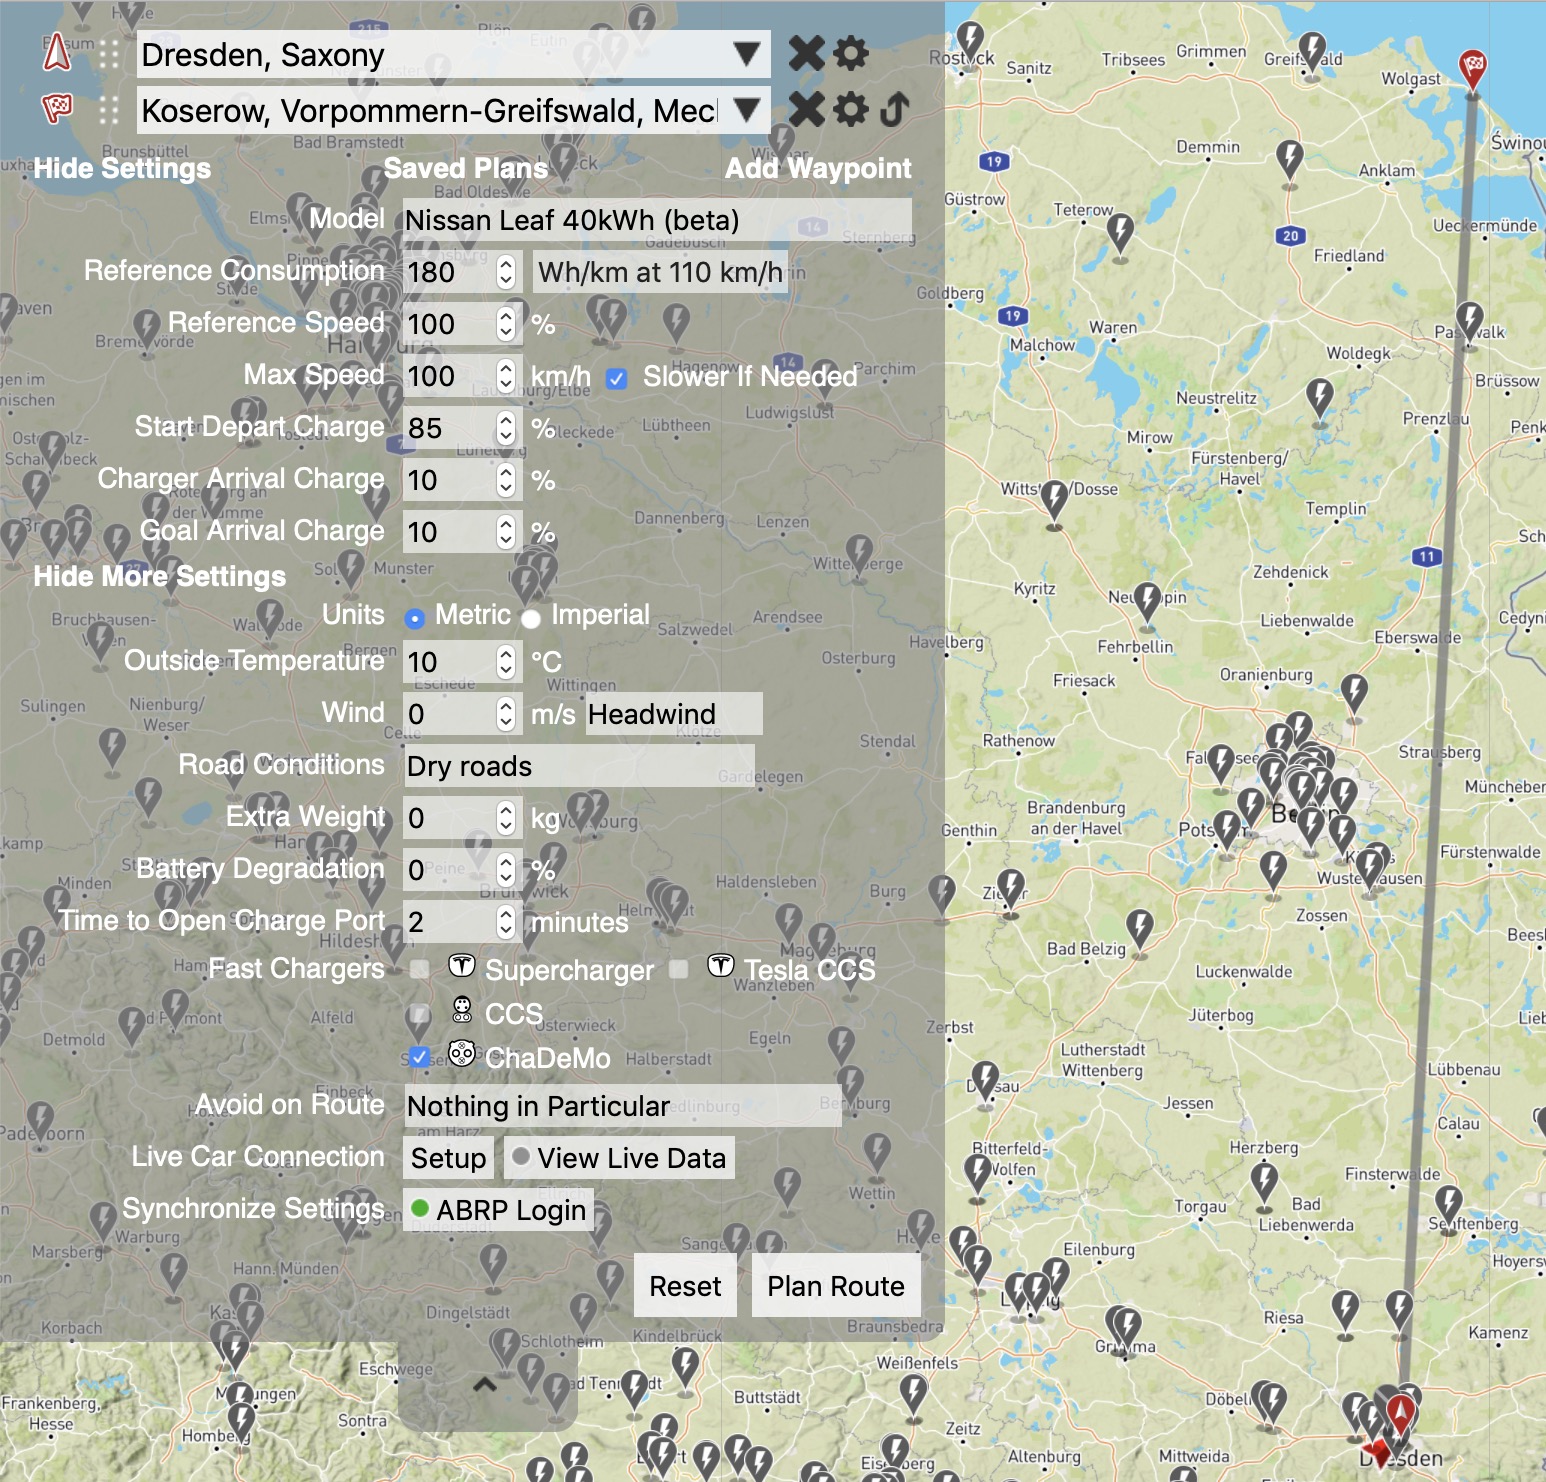Enable CCS charger checkbox
This screenshot has height=1482, width=1546.
(420, 1014)
